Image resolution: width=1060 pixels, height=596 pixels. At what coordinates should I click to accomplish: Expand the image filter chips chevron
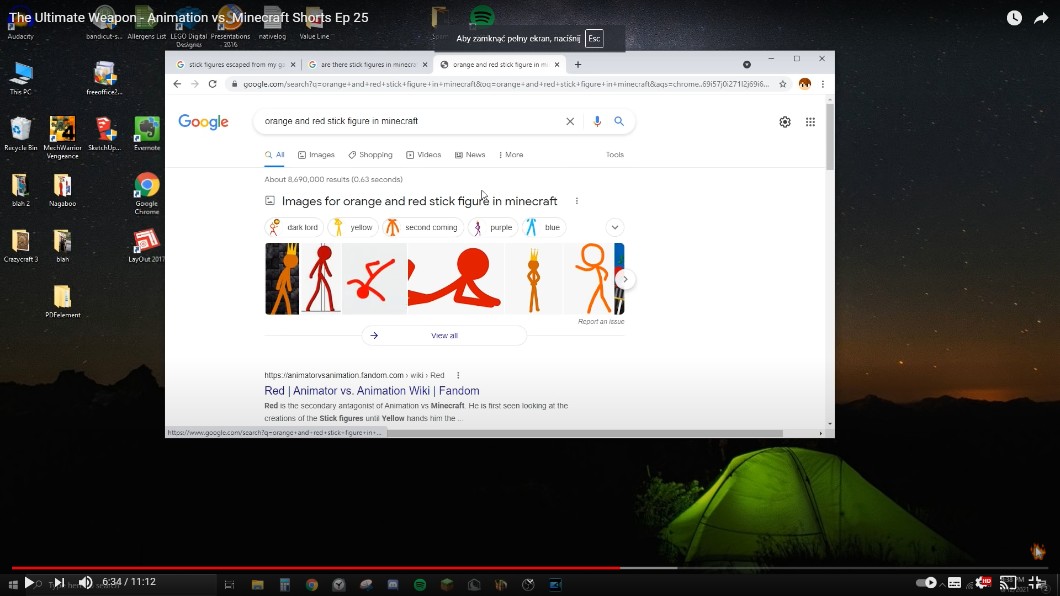click(615, 227)
